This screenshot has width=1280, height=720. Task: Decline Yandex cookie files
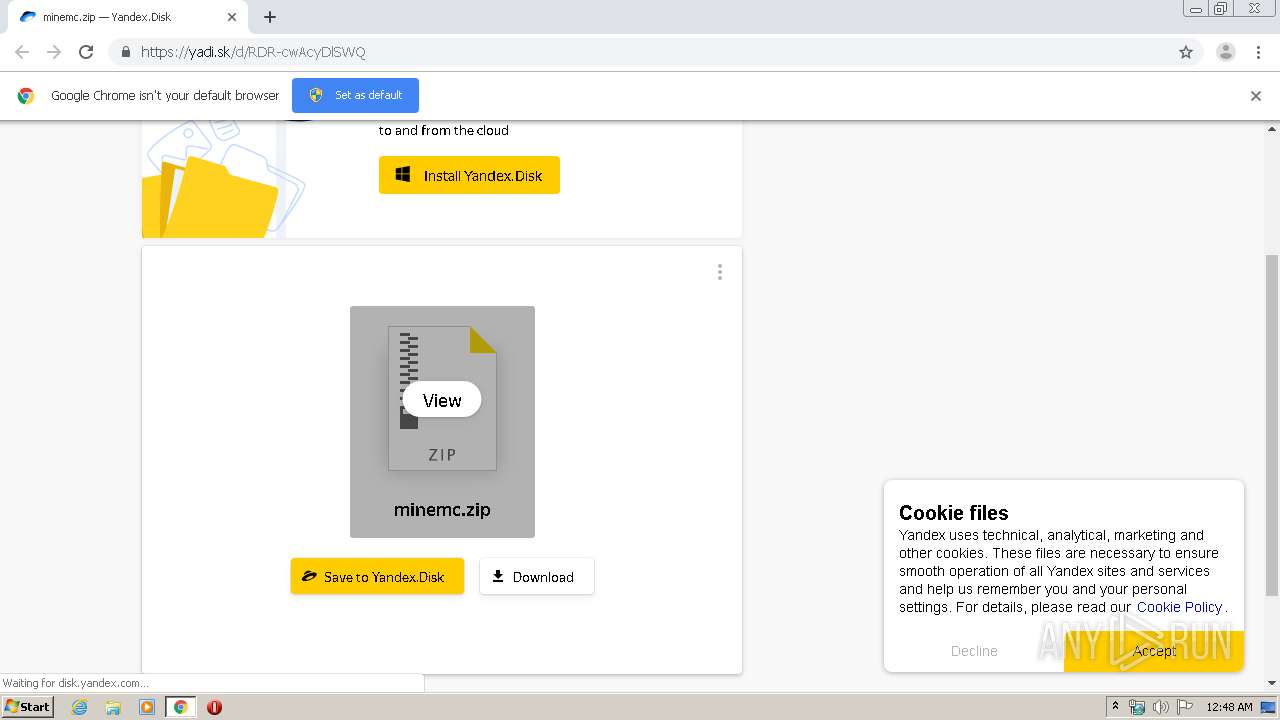coord(974,651)
